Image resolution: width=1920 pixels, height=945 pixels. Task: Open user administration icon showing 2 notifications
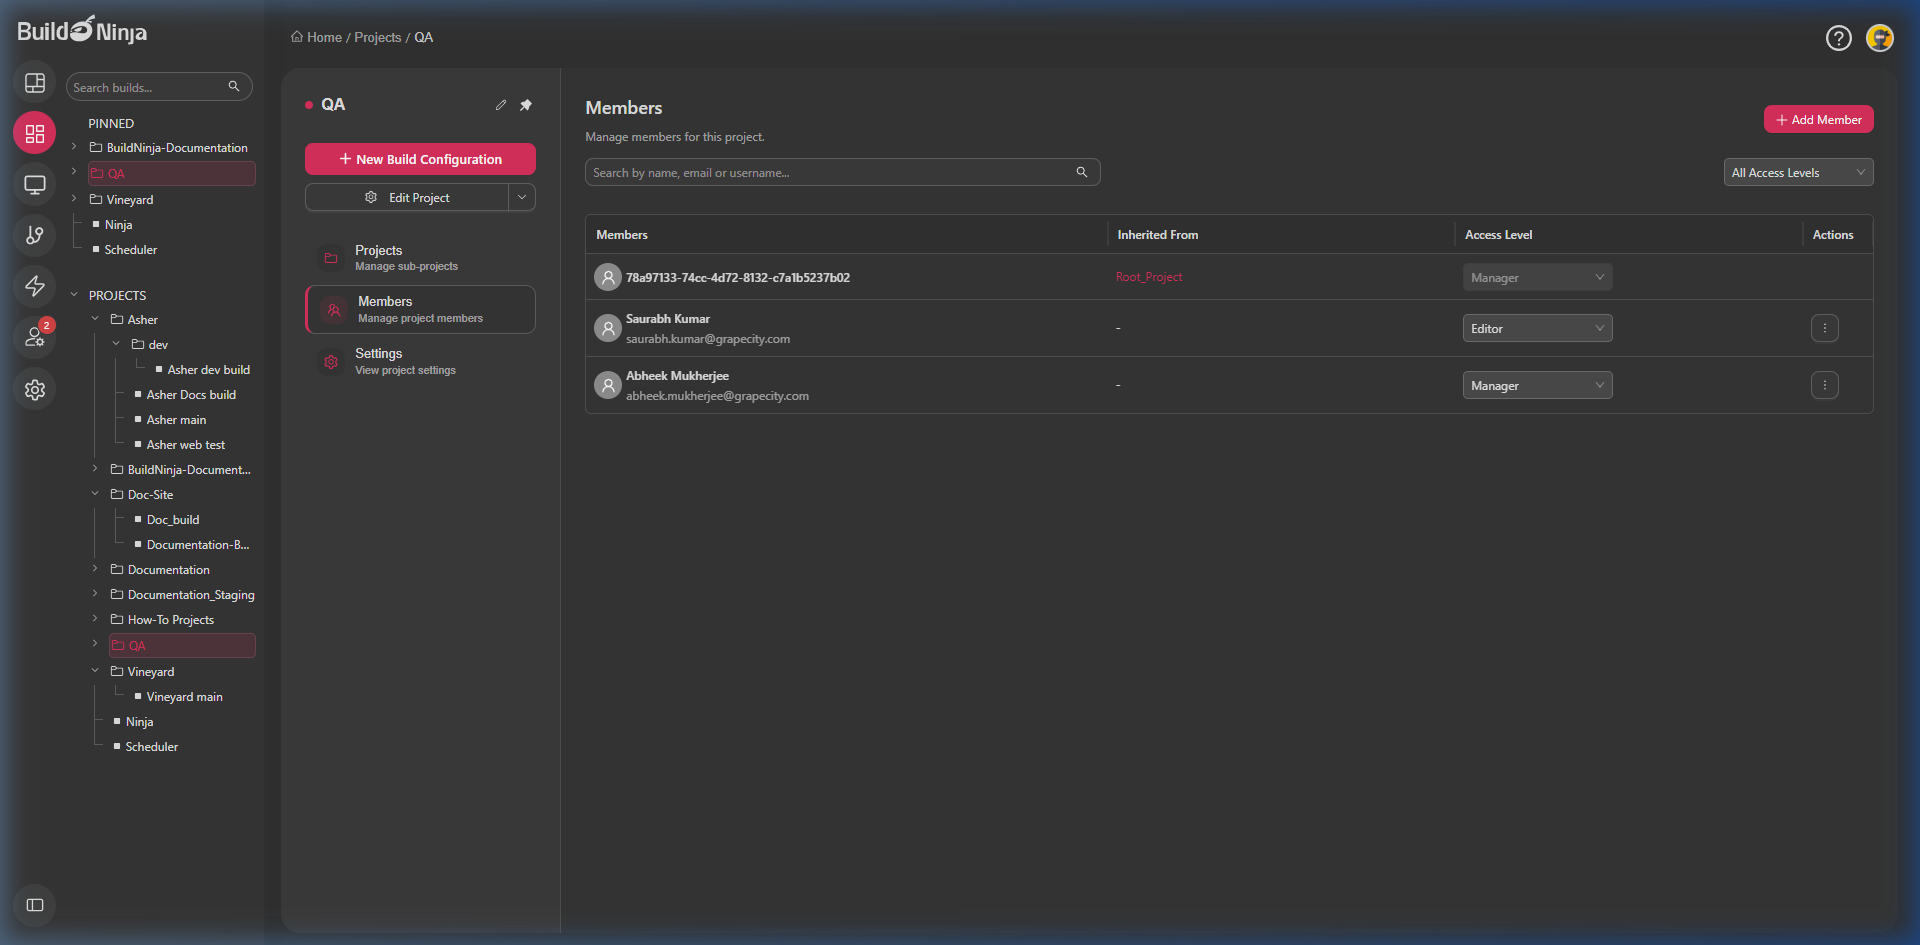coord(35,338)
